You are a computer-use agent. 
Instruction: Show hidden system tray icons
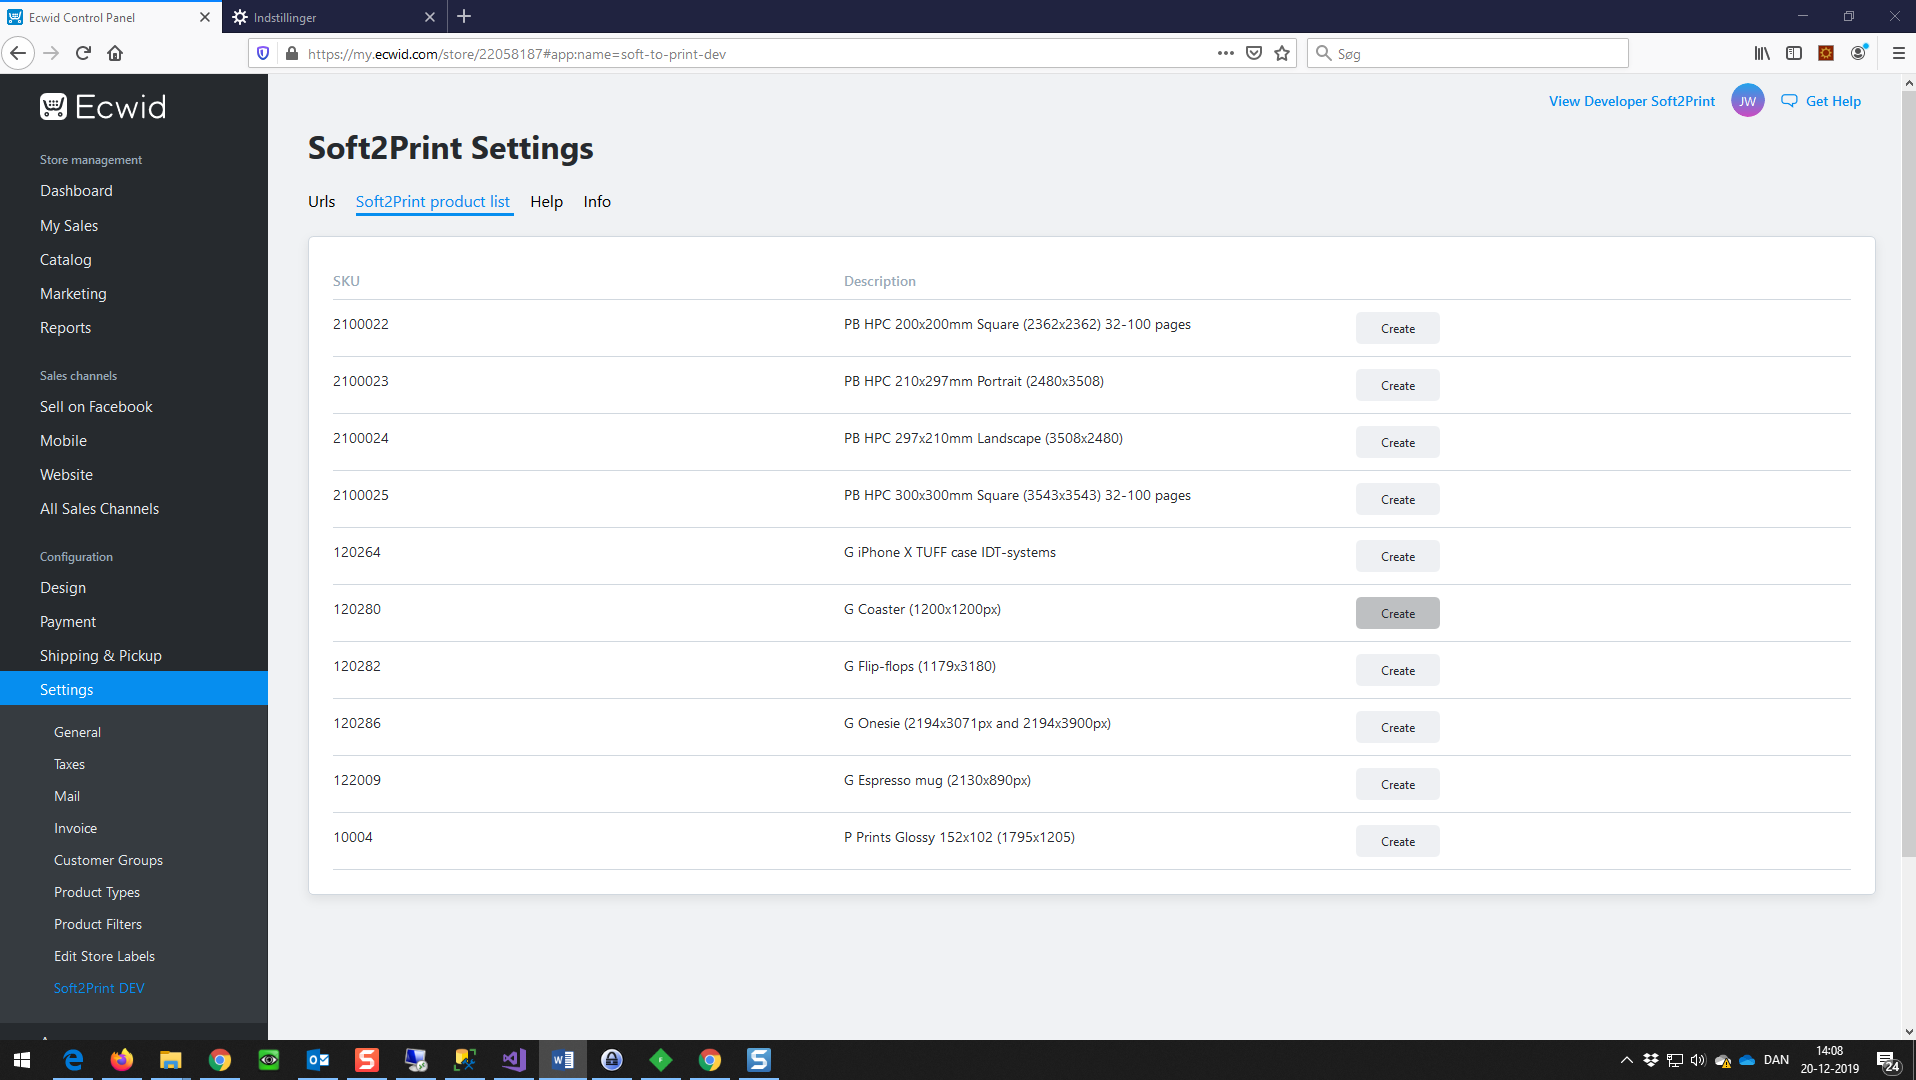[x=1626, y=1060]
